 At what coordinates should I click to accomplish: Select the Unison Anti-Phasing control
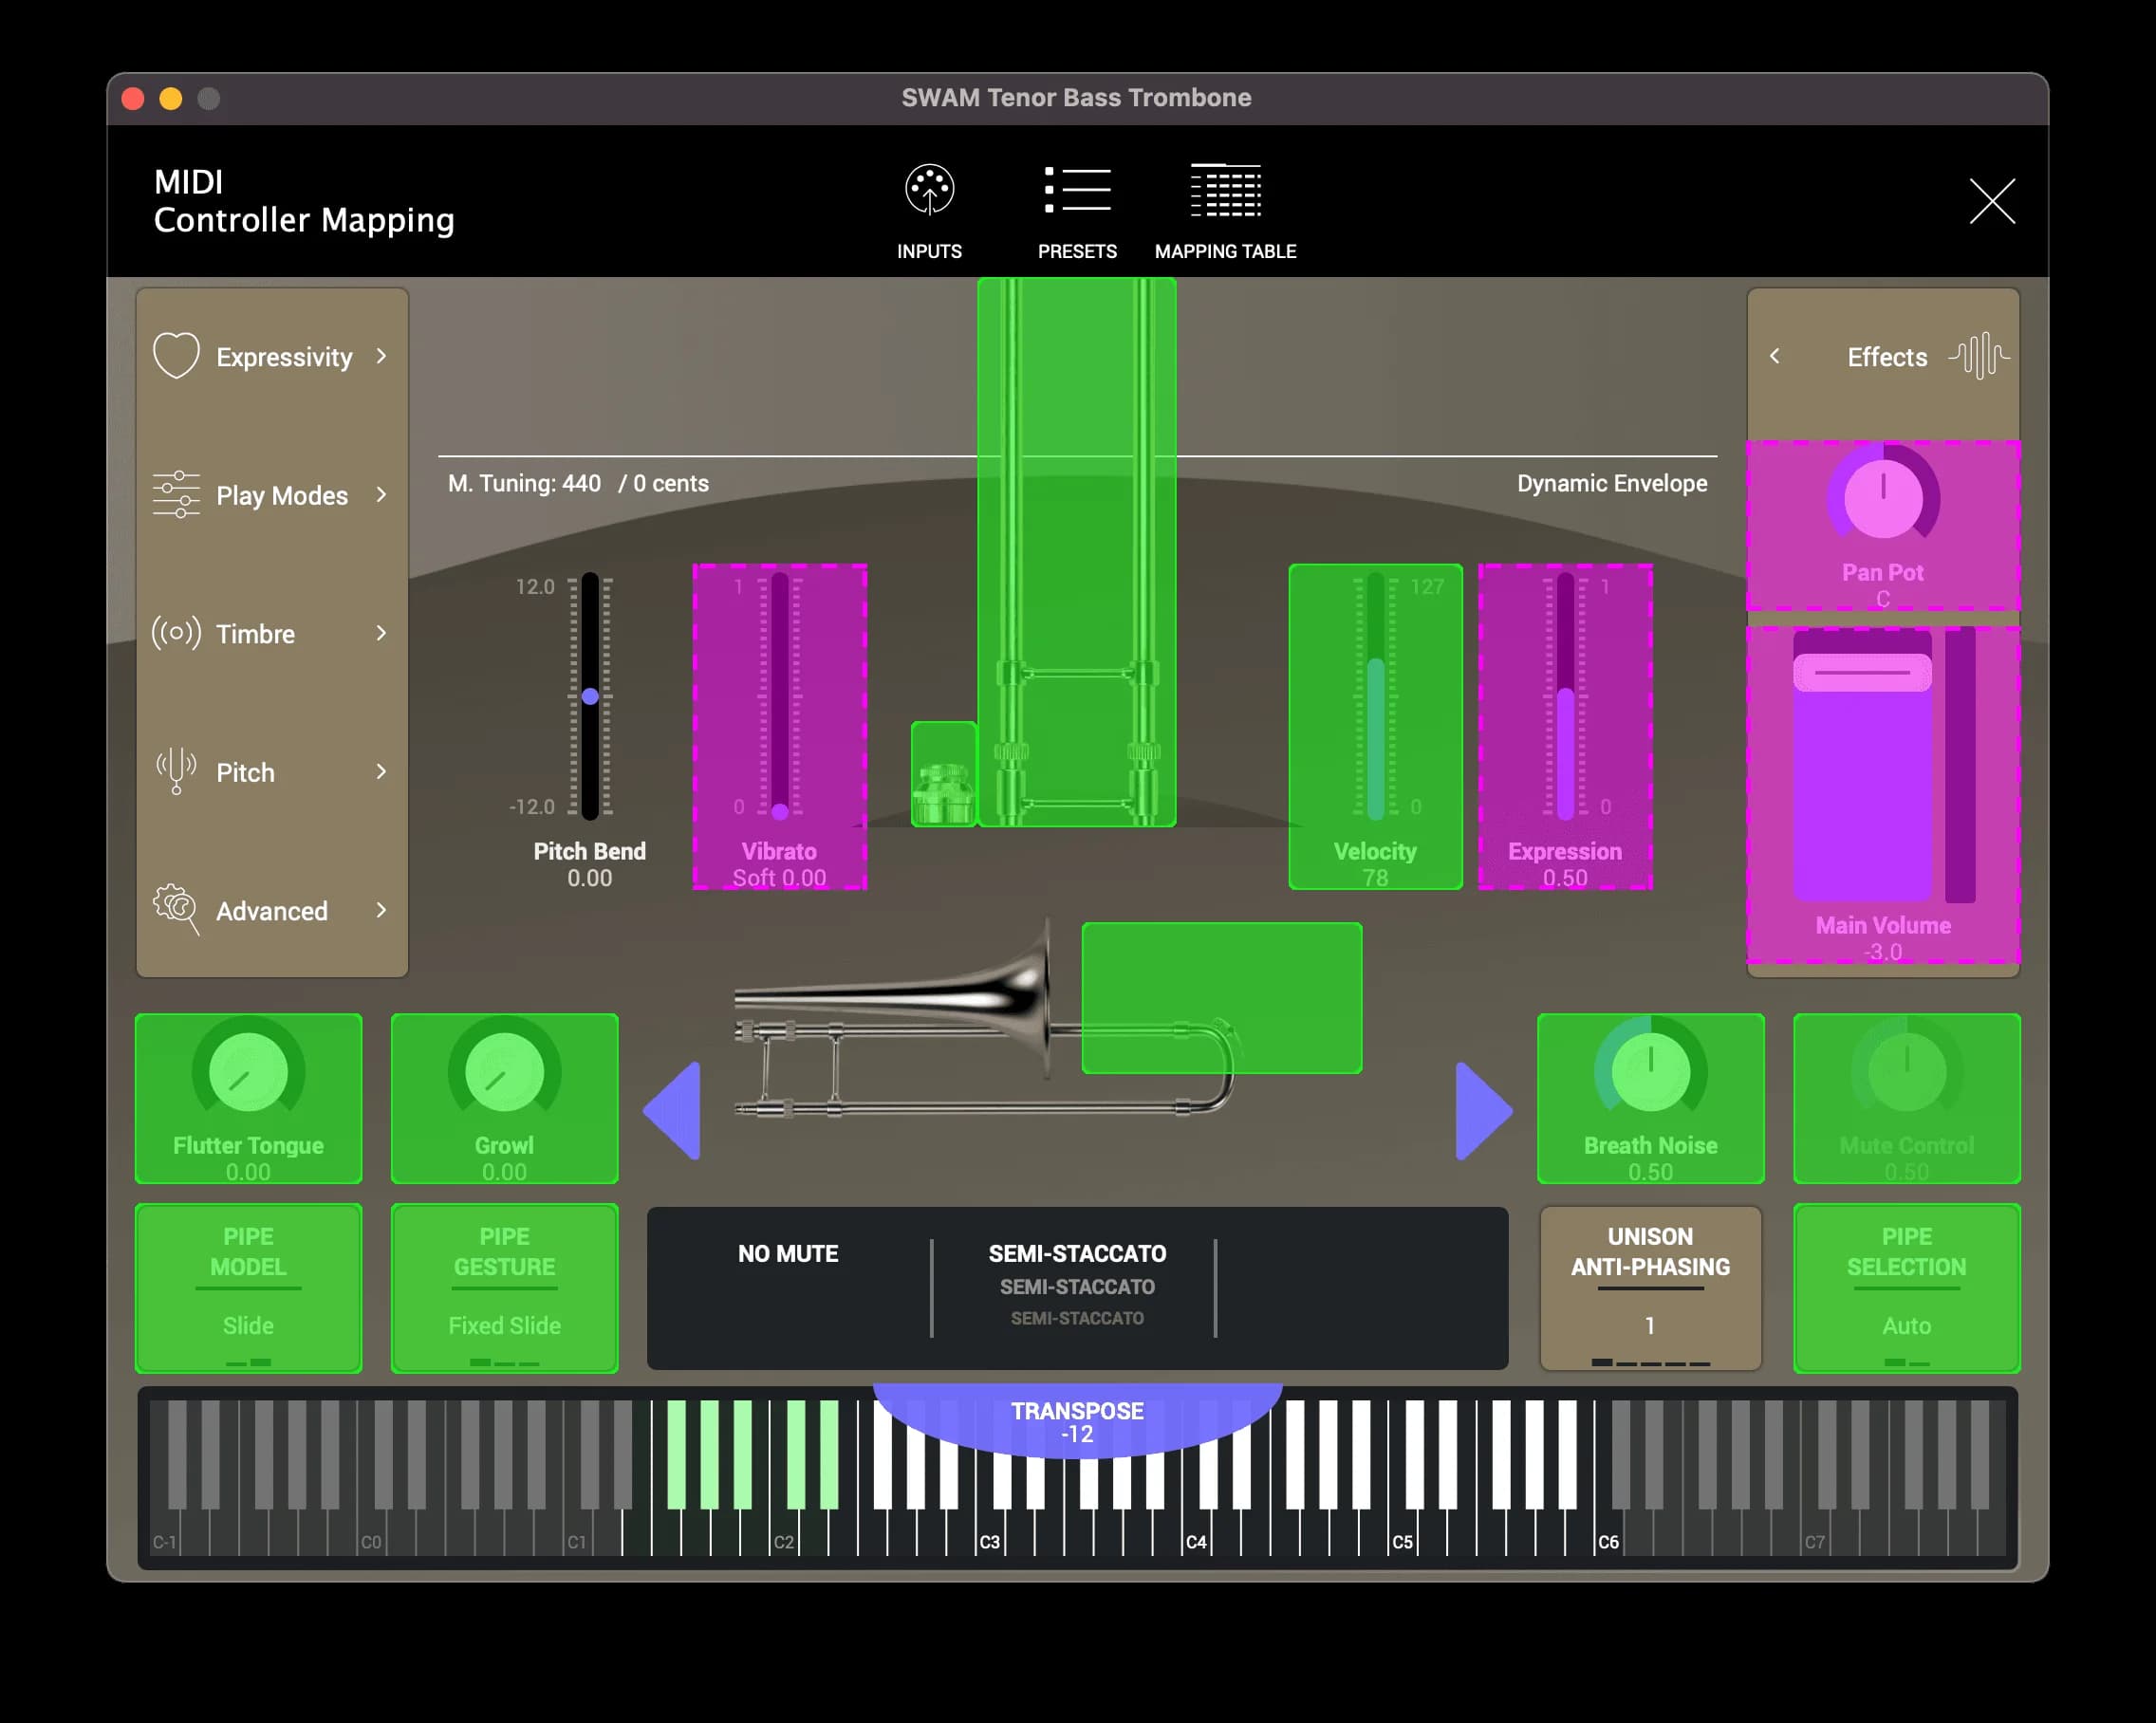click(1650, 1288)
